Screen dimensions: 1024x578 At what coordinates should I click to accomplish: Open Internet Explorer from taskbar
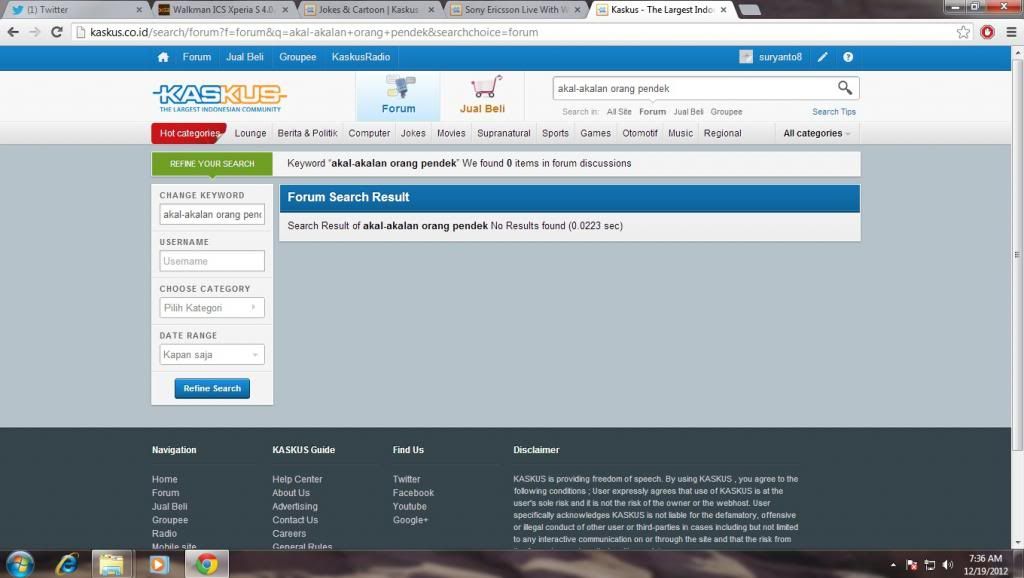[x=67, y=563]
